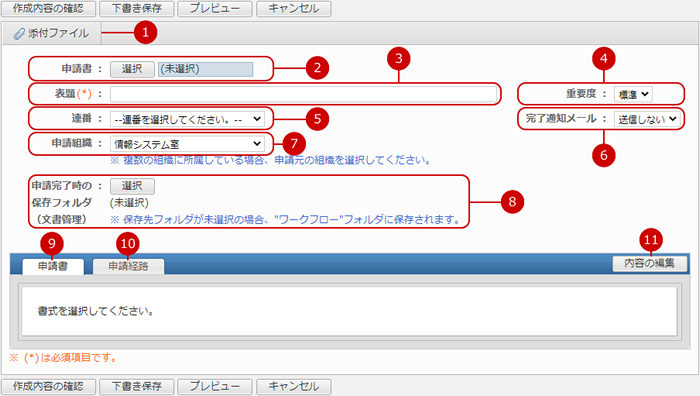This screenshot has width=700, height=396.
Task: Switch to the 申請書 tab
Action: [x=53, y=267]
